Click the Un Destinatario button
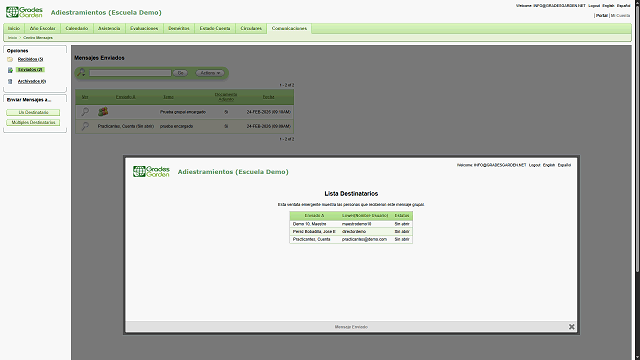The height and width of the screenshot is (360, 640). tap(33, 112)
